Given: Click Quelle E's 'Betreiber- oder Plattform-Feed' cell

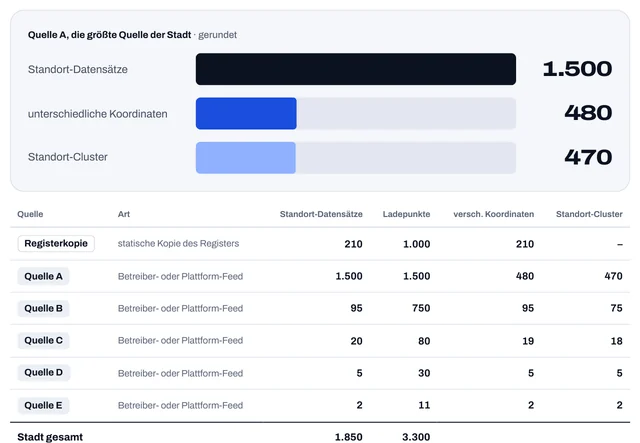Looking at the screenshot, I should 180,405.
